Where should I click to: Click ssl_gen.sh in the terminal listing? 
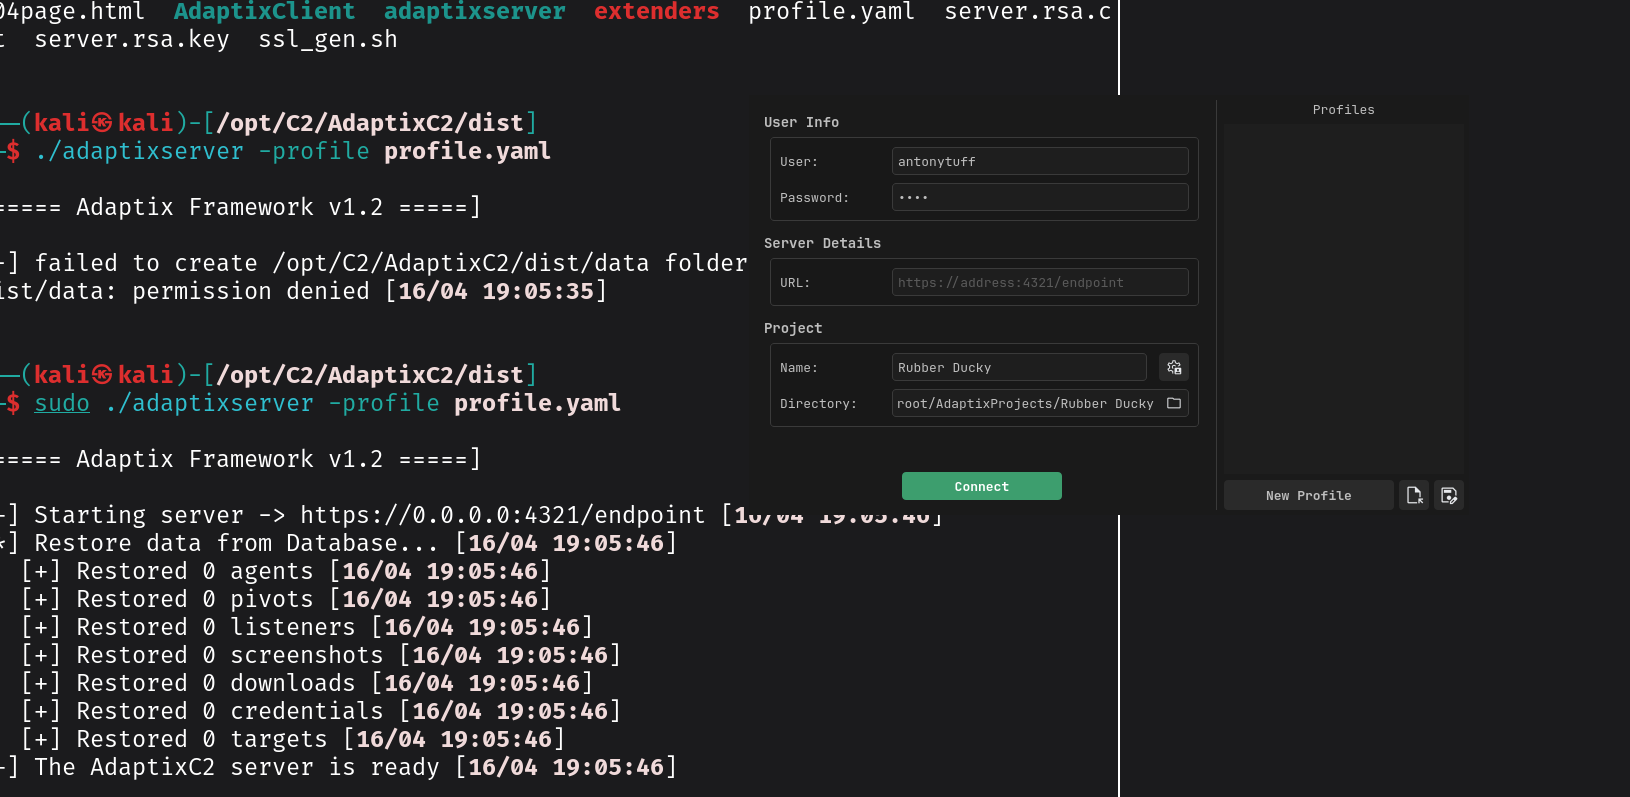click(x=327, y=40)
